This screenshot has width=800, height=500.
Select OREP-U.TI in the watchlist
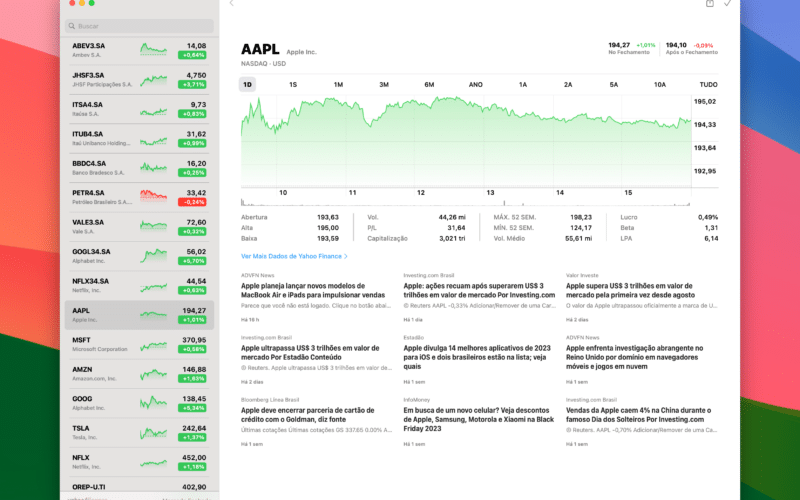point(139,488)
